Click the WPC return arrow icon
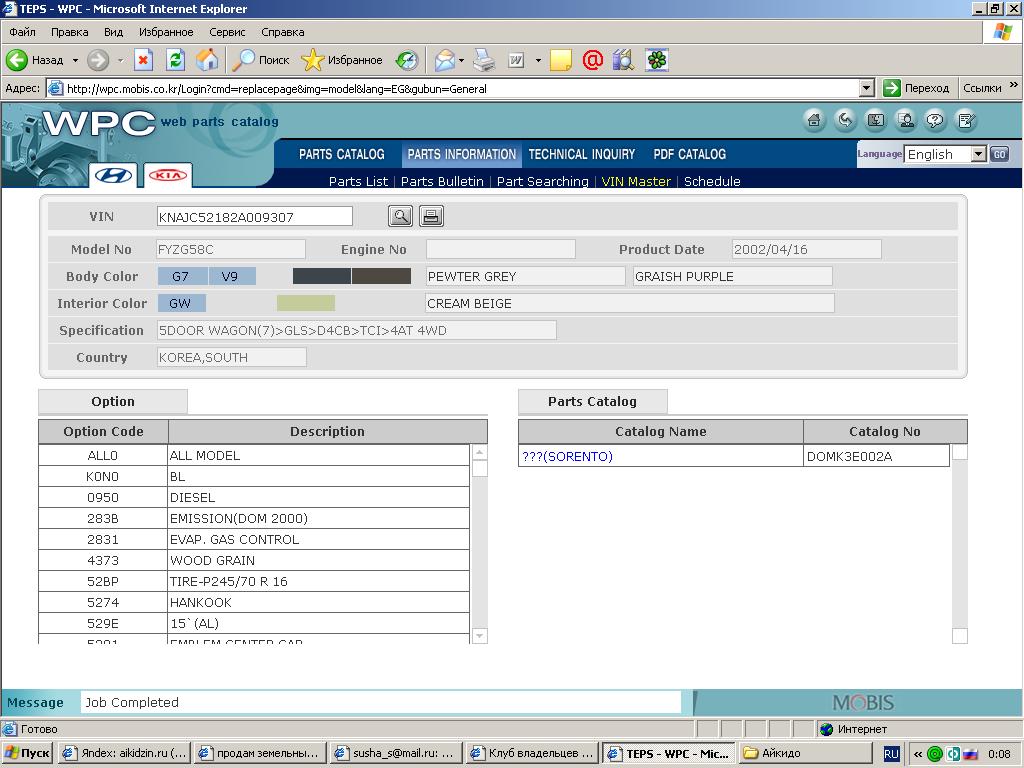 point(845,121)
